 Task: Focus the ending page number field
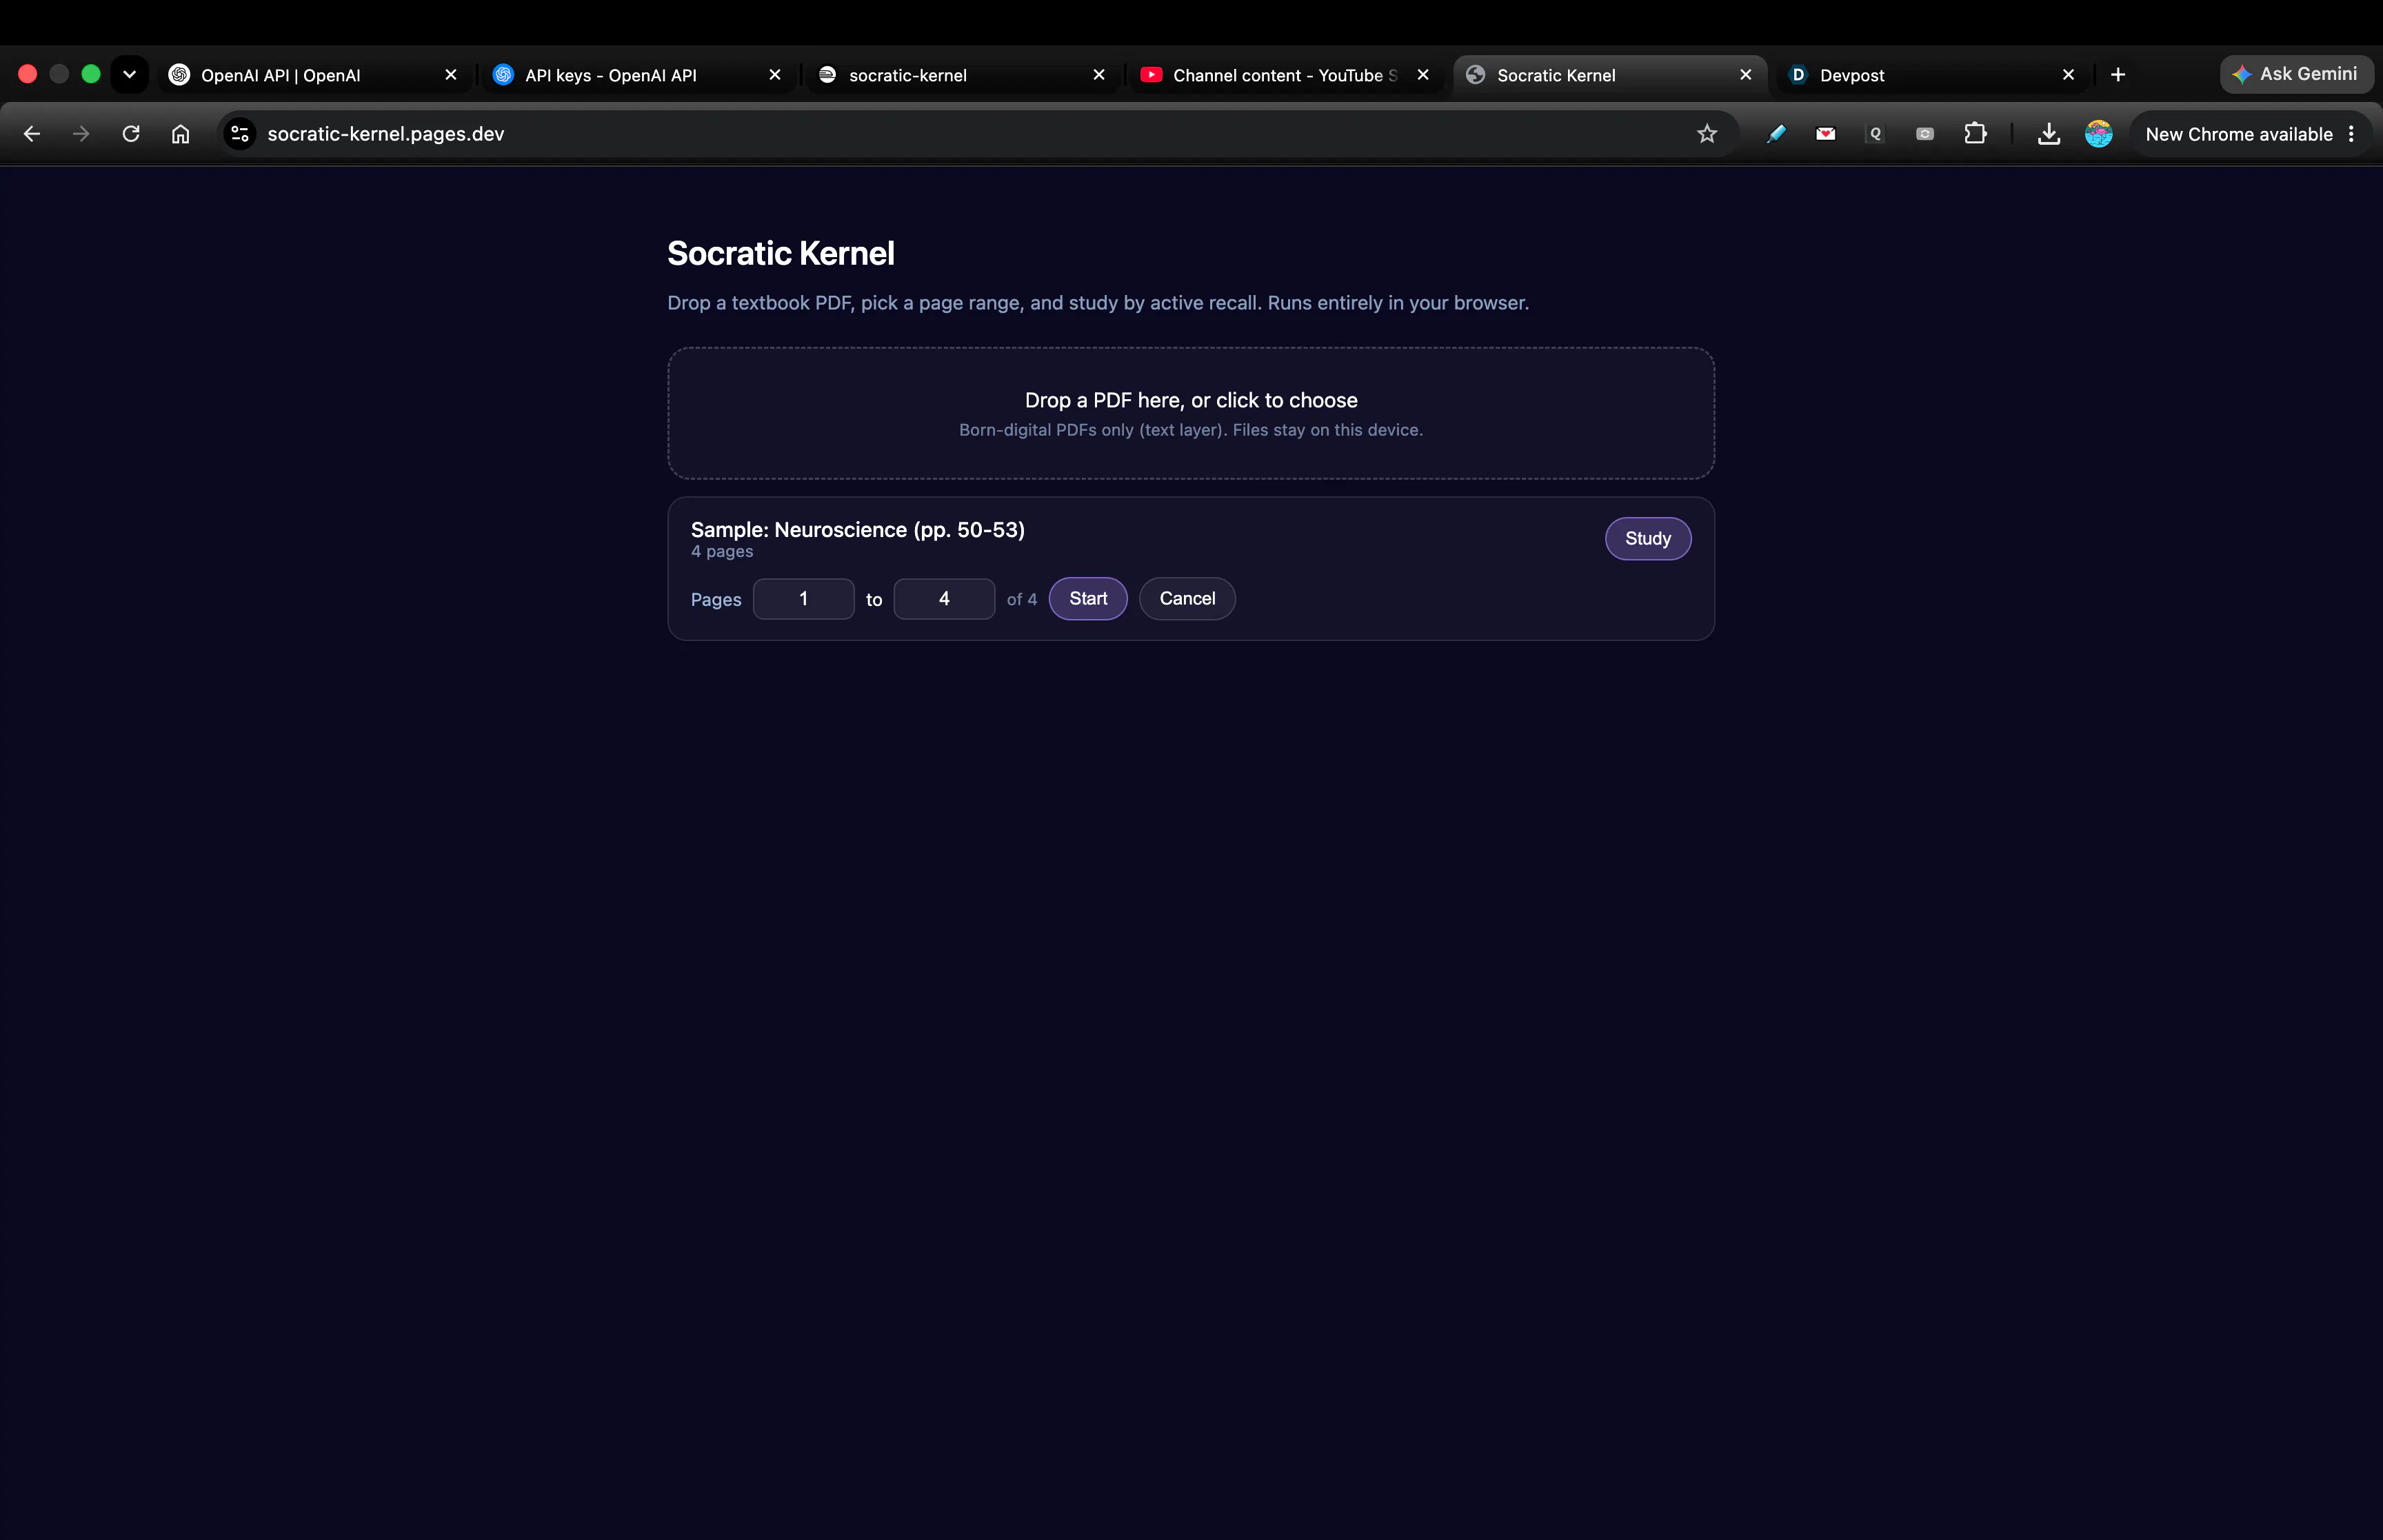click(944, 599)
